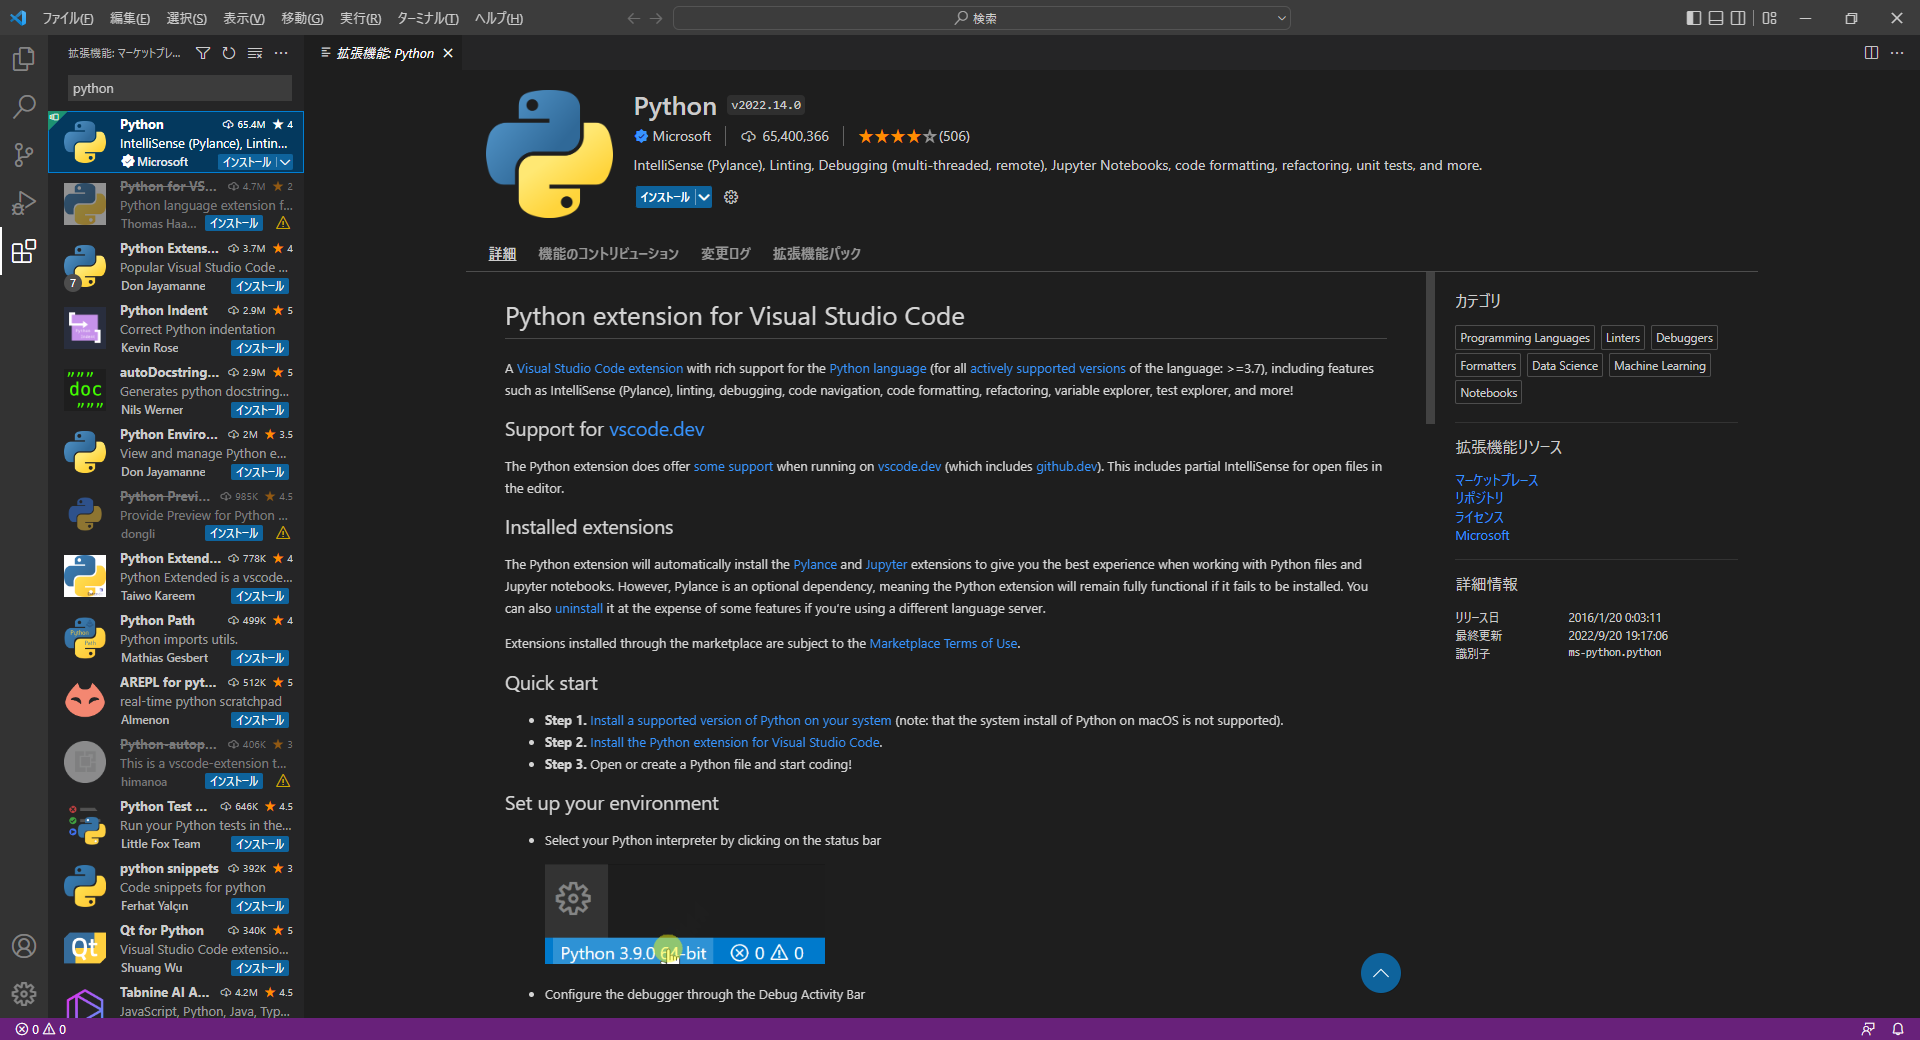The height and width of the screenshot is (1040, 1920).
Task: Select the Extensions view icon
Action: (x=24, y=251)
